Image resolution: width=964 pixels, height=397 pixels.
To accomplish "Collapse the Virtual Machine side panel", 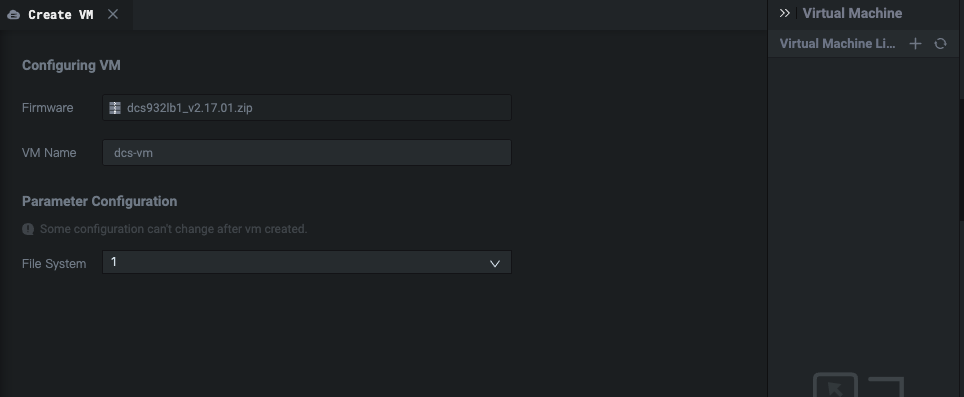I will click(784, 13).
